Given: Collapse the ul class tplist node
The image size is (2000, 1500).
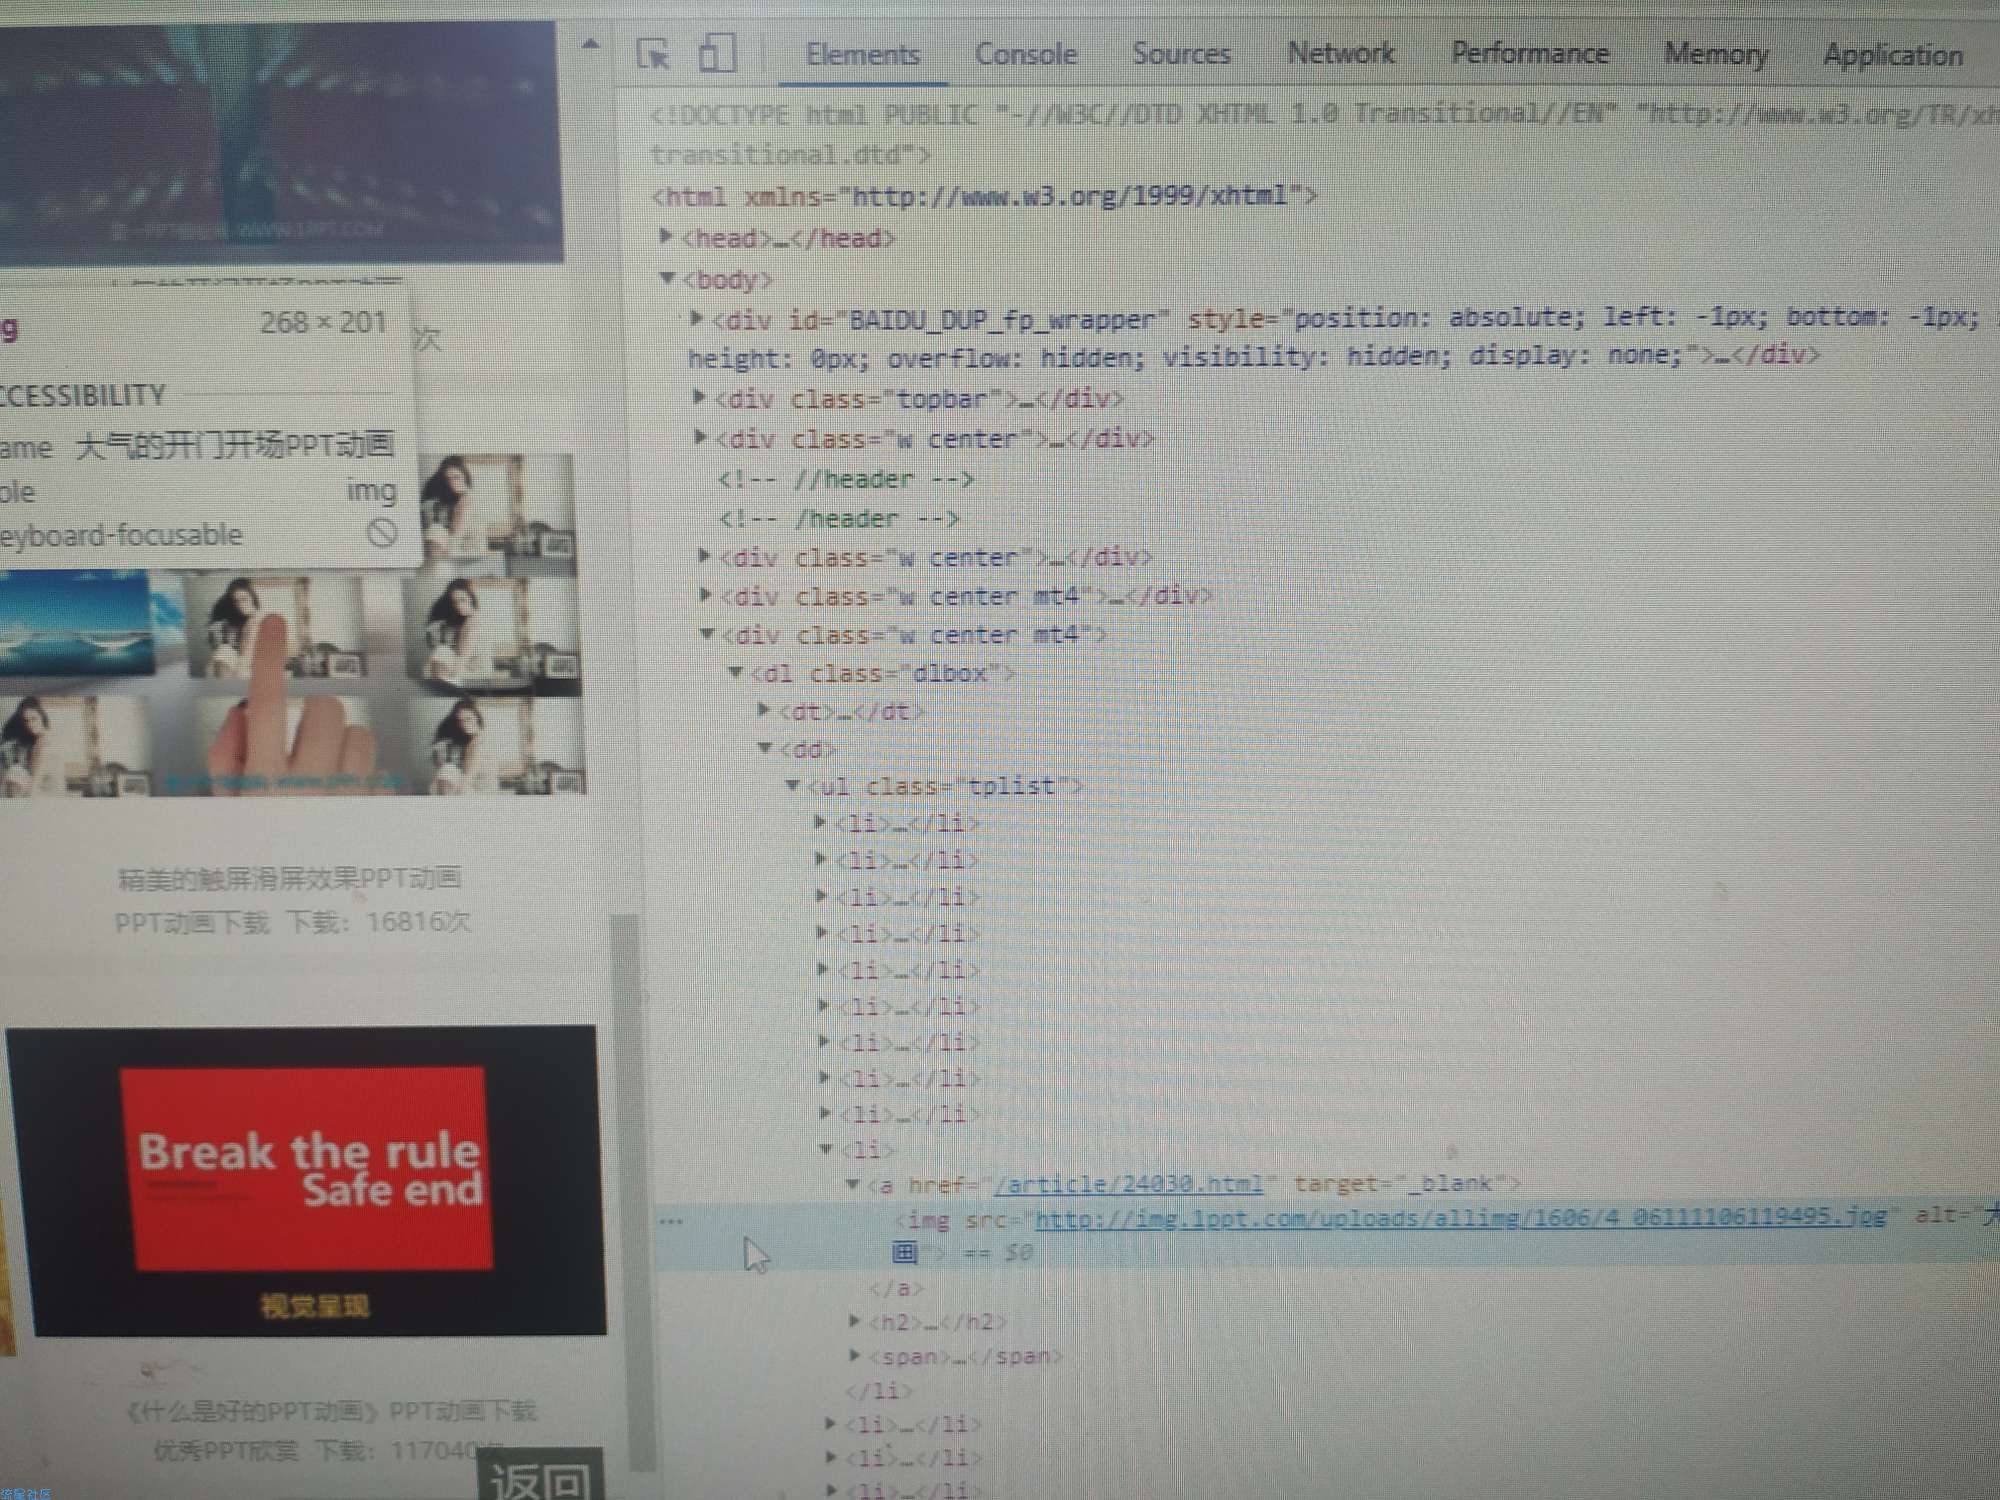Looking at the screenshot, I should pos(793,785).
